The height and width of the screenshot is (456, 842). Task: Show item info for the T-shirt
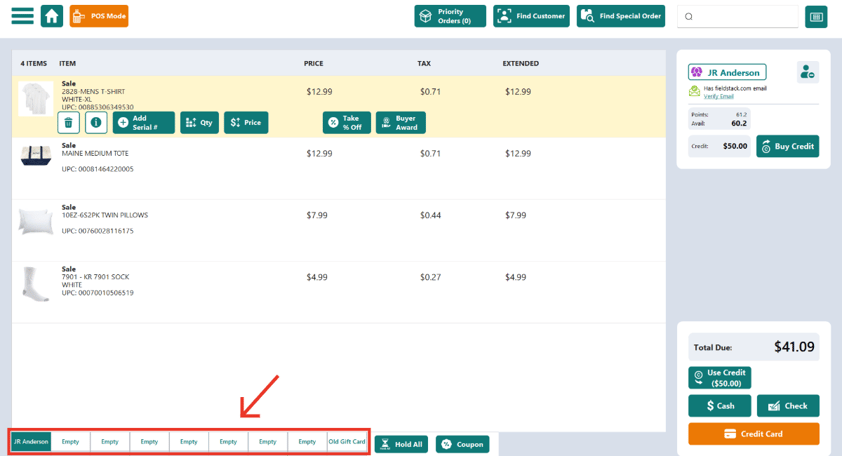pyautogui.click(x=96, y=122)
